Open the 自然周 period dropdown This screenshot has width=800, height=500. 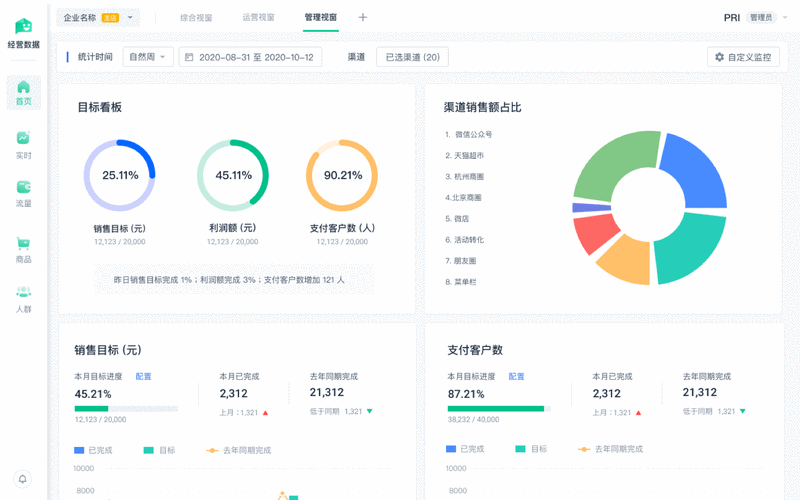(149, 57)
